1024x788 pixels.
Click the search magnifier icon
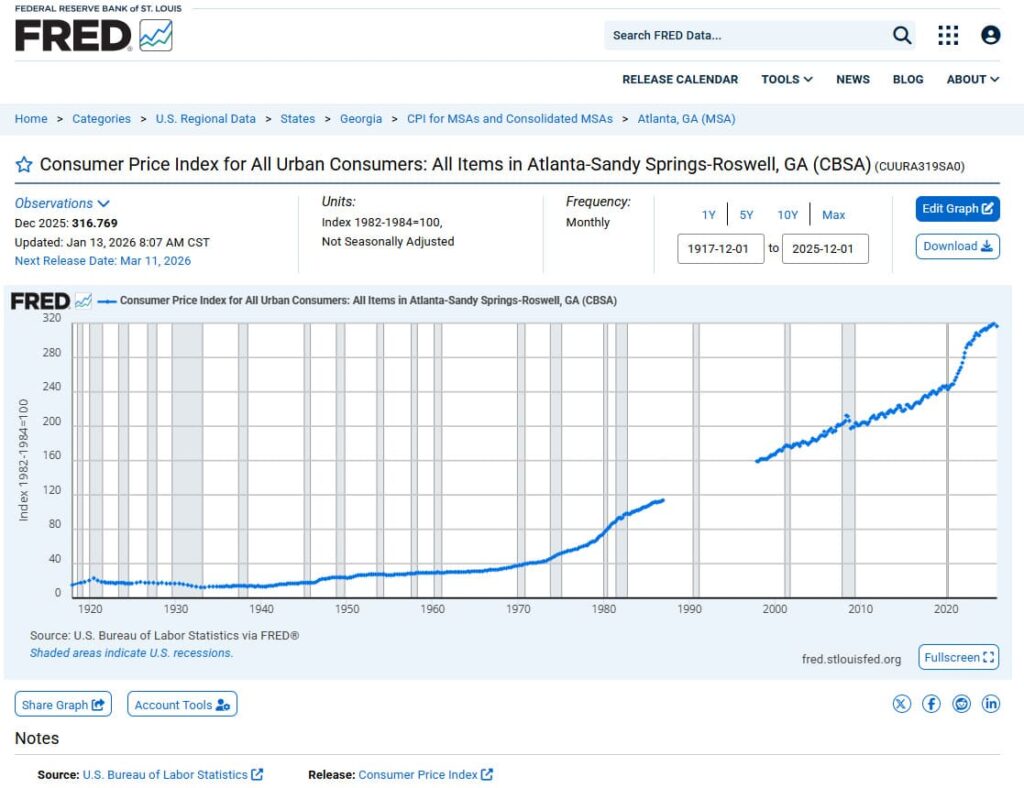pos(902,36)
